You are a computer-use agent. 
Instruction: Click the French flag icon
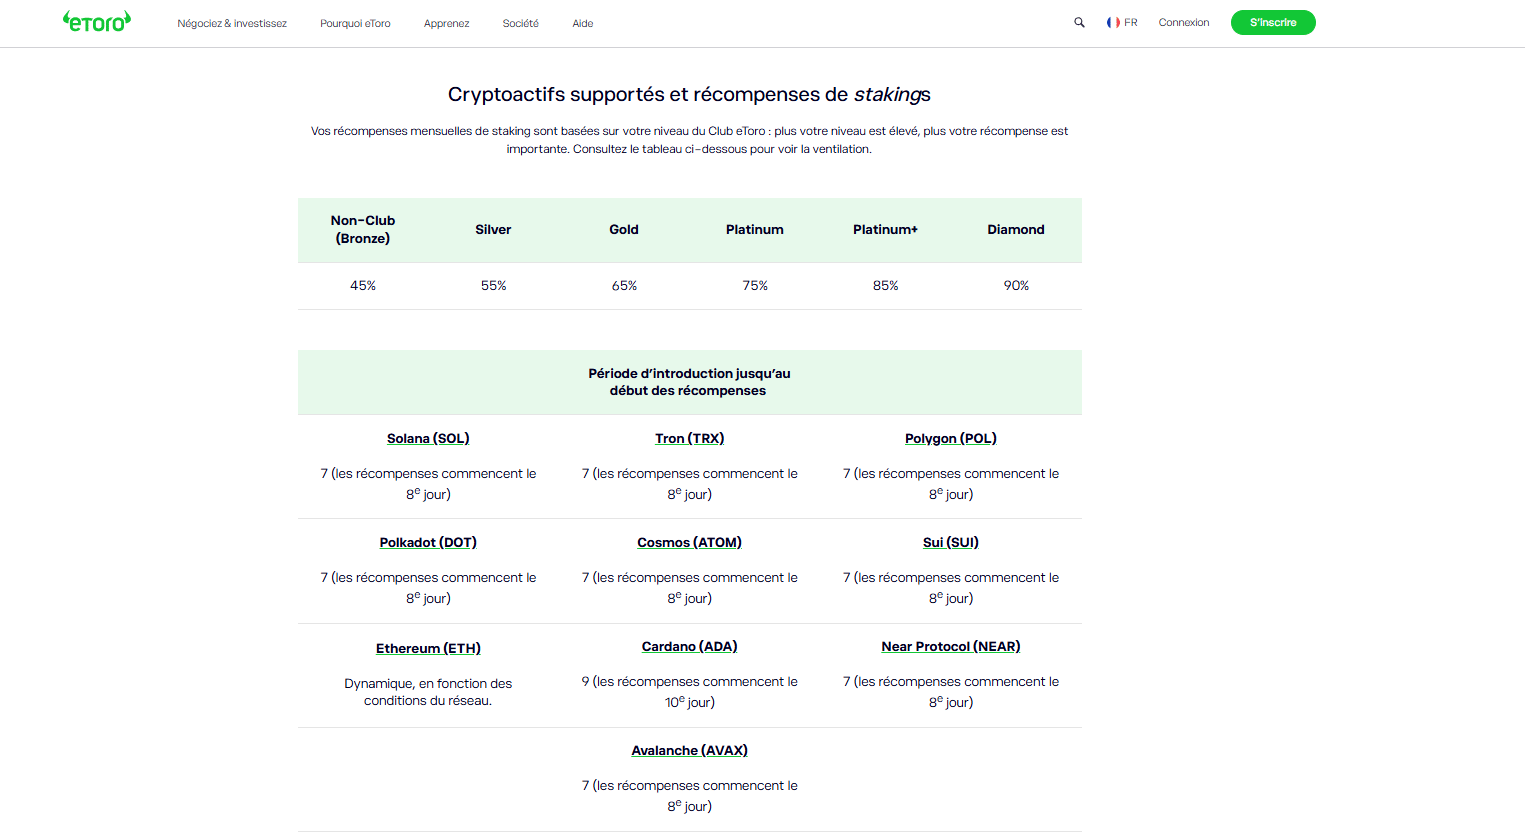(1113, 22)
